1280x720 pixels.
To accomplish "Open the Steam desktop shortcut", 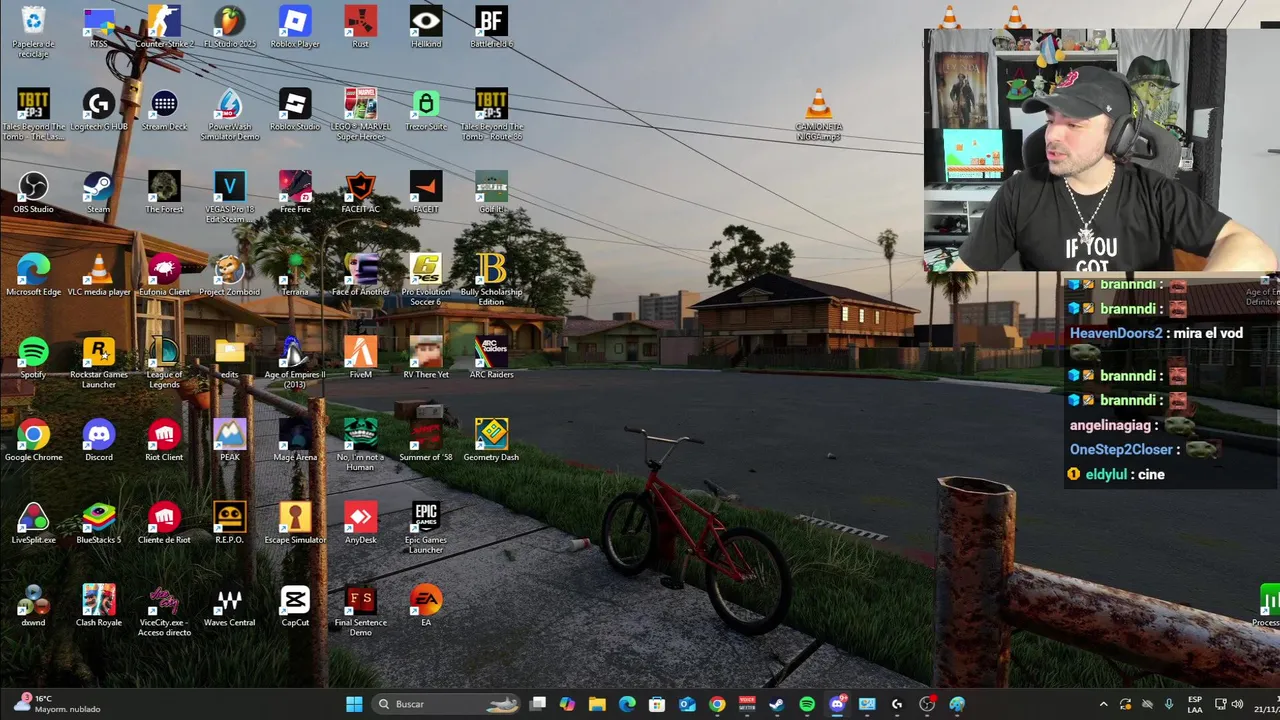I will (99, 193).
